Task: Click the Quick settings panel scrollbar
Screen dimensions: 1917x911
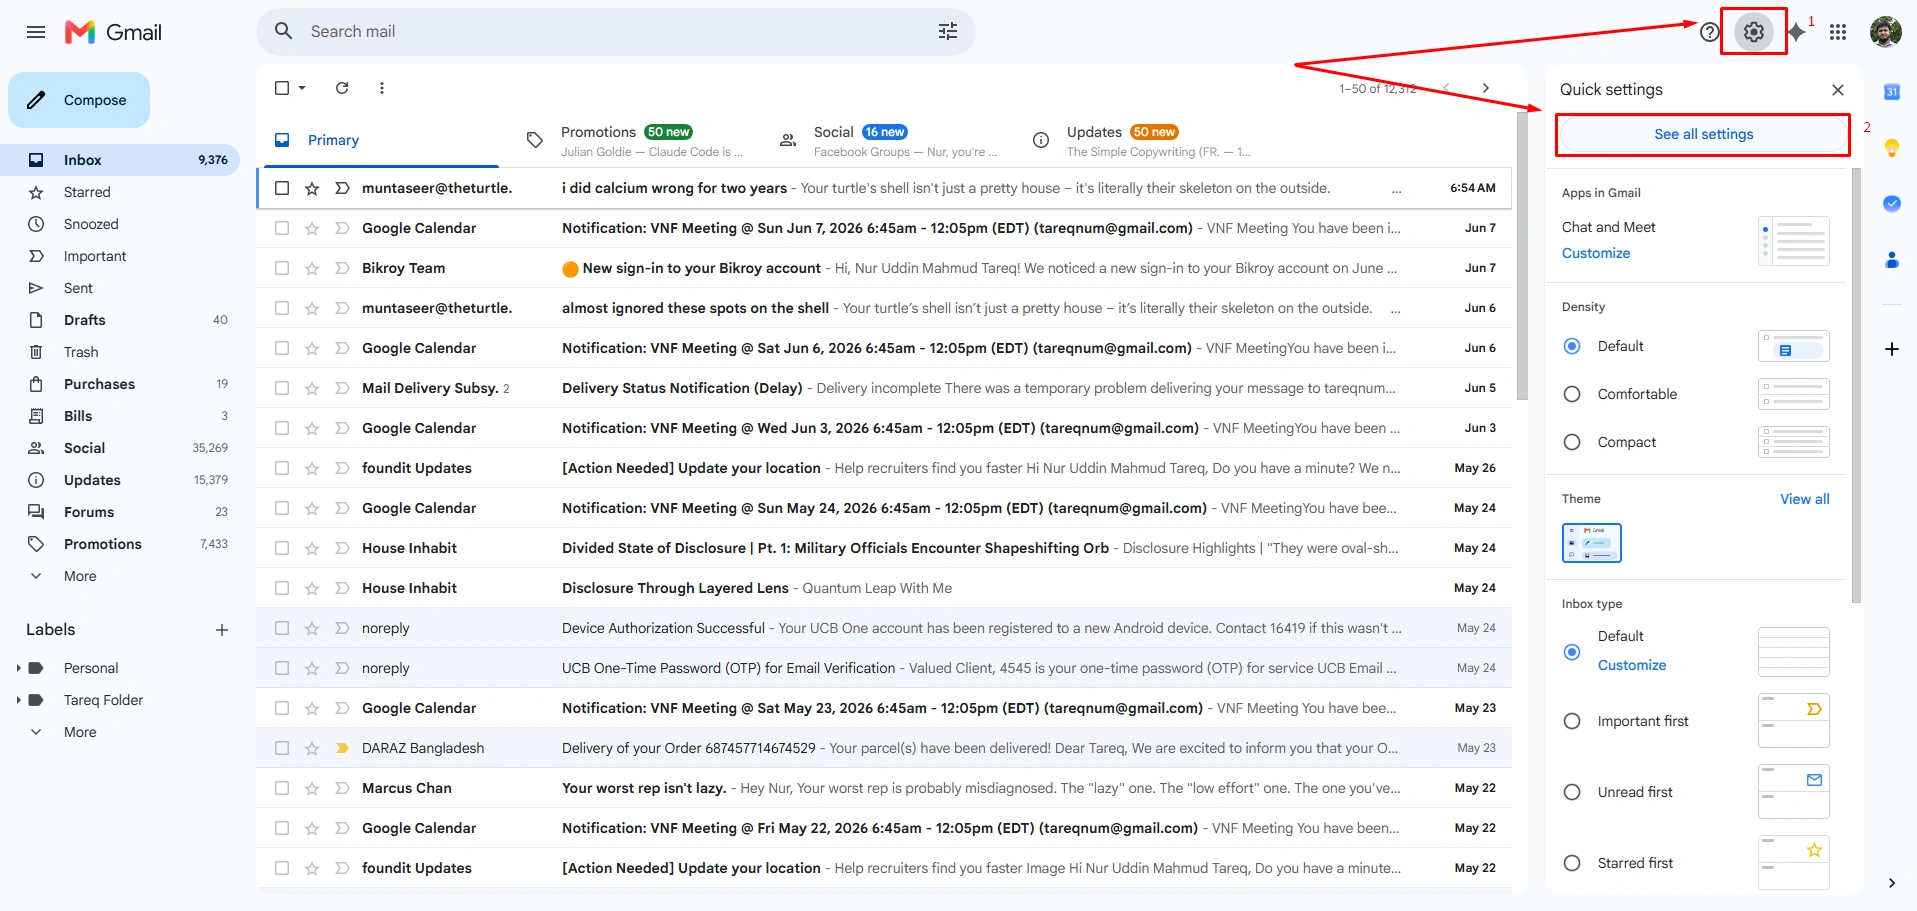Action: pyautogui.click(x=1856, y=385)
